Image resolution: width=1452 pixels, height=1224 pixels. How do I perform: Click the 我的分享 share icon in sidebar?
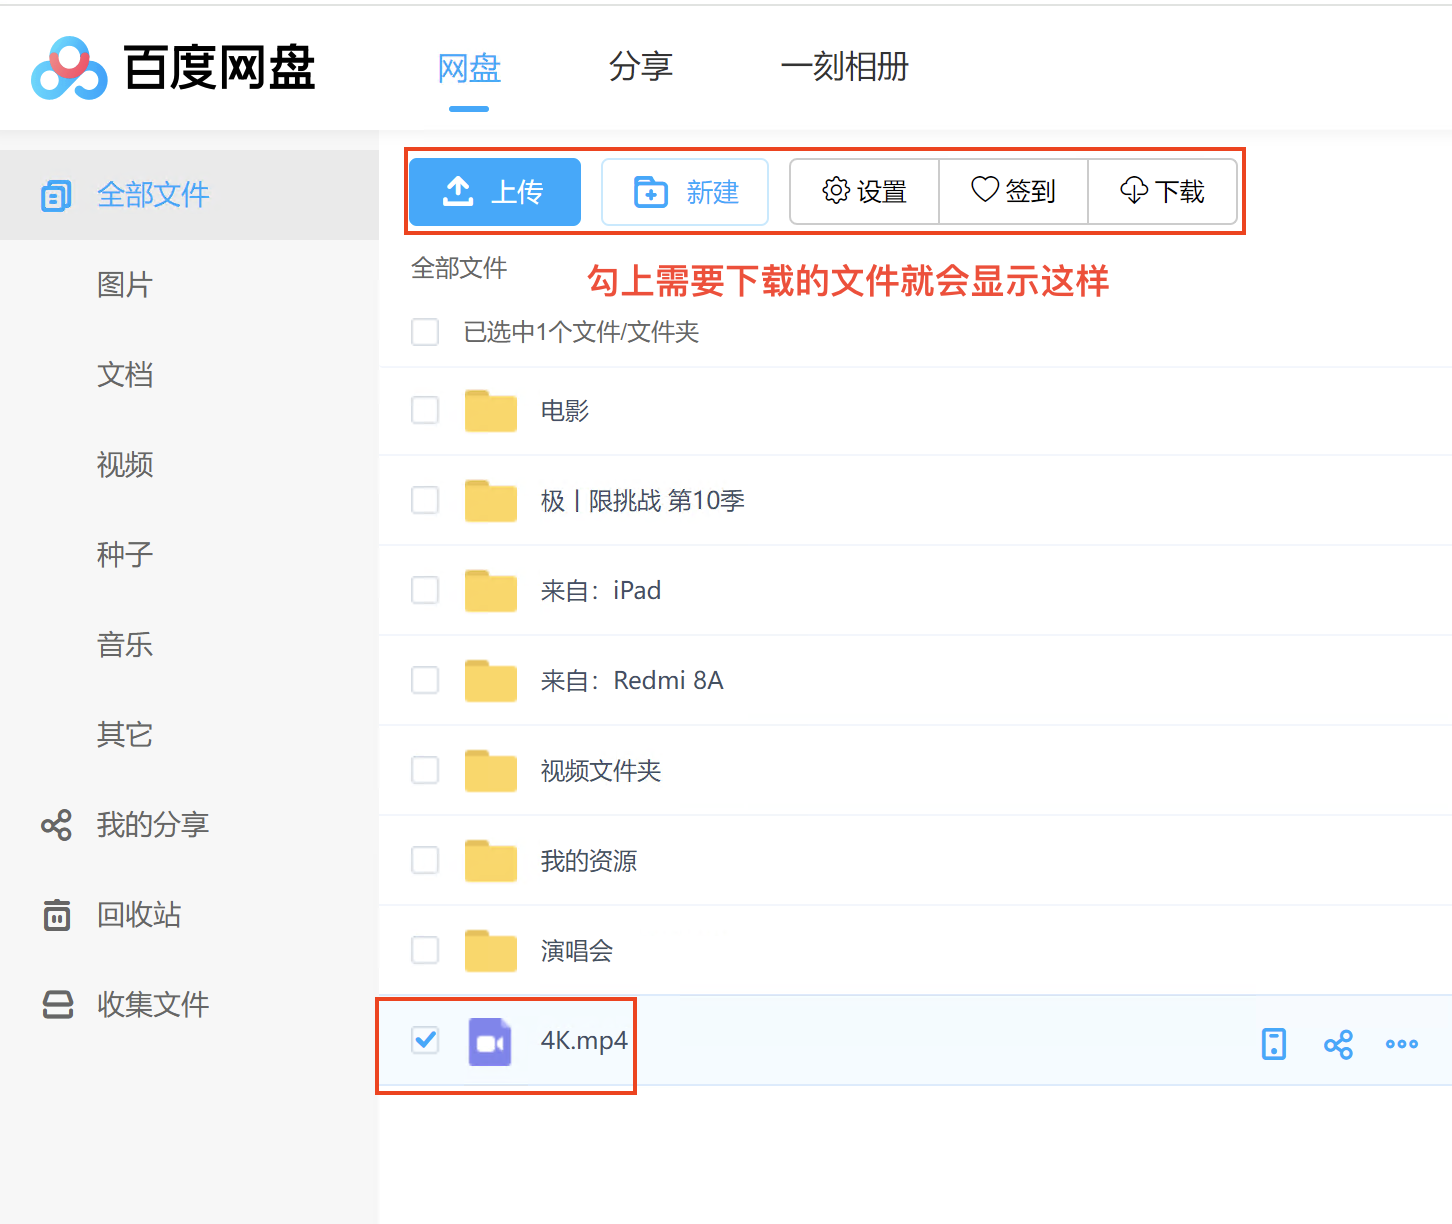click(x=56, y=825)
